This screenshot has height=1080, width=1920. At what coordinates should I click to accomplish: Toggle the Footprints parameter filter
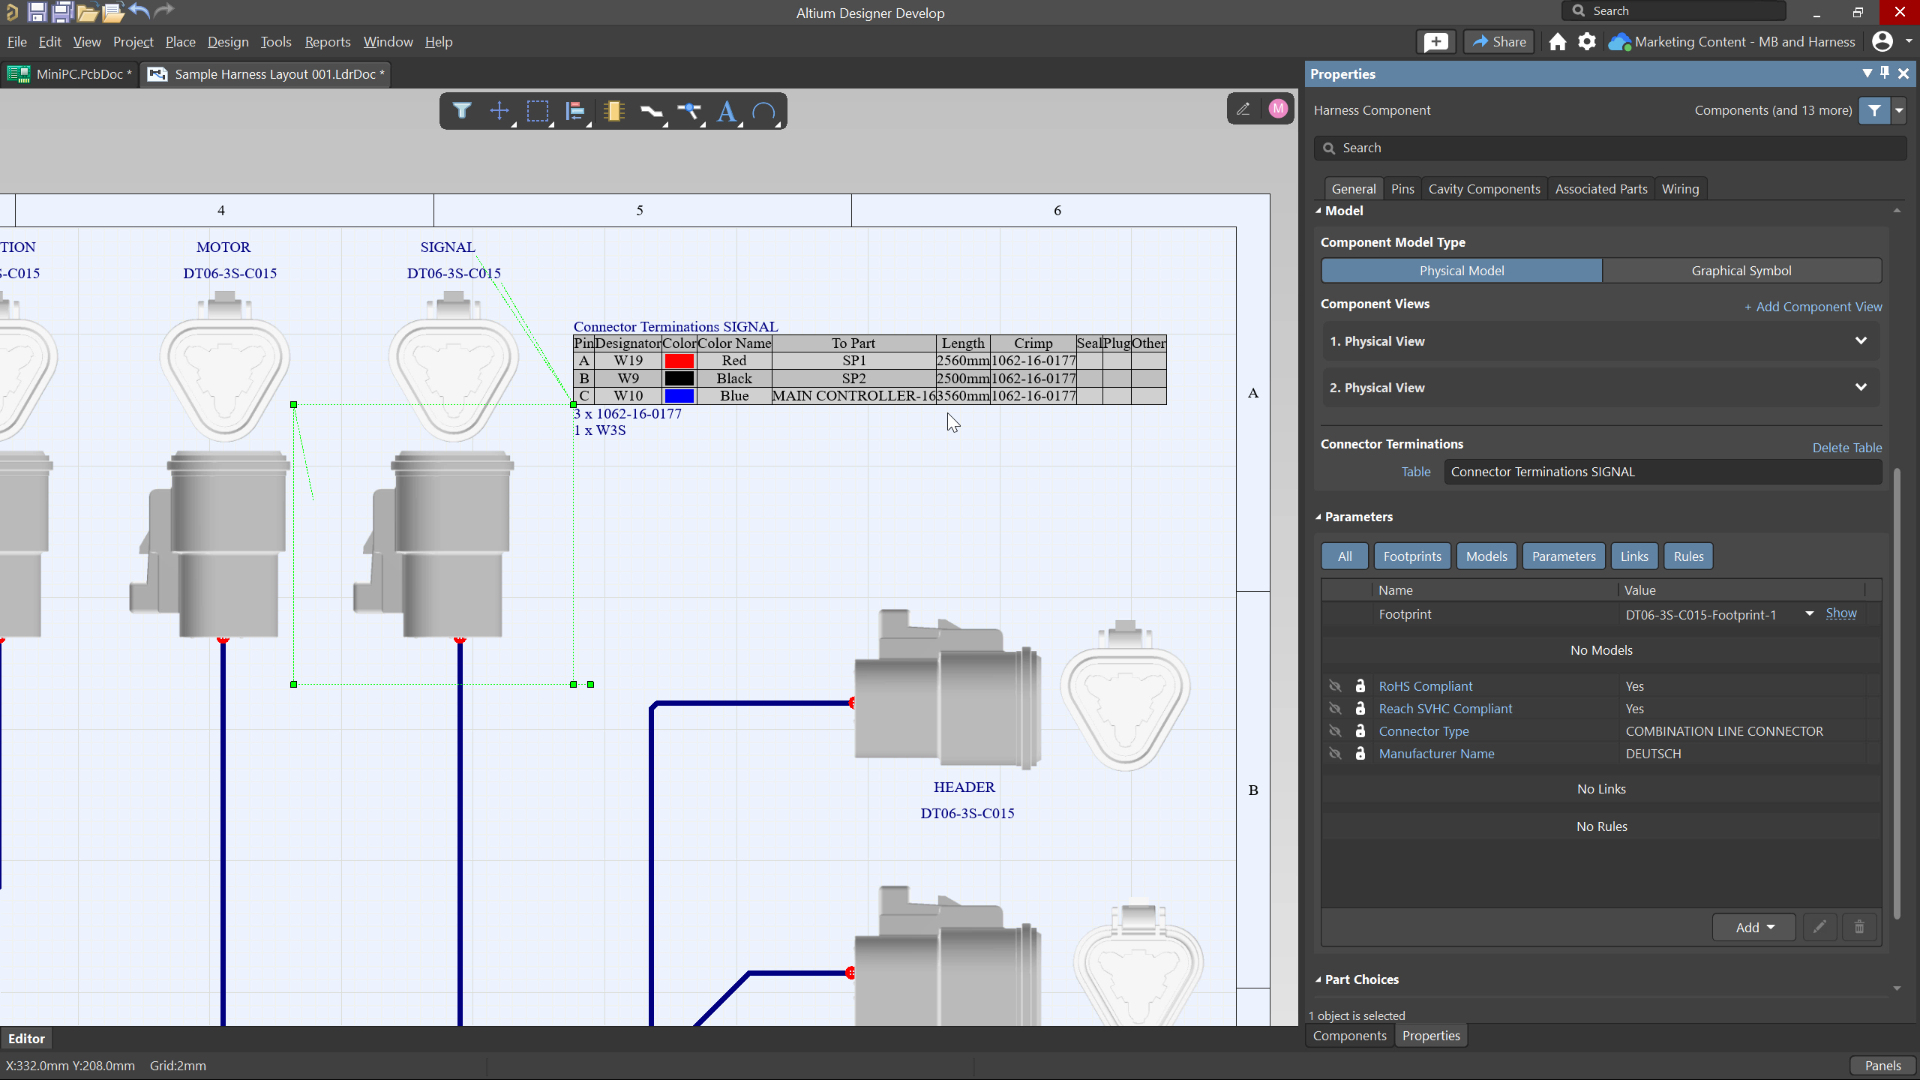[1412, 557]
